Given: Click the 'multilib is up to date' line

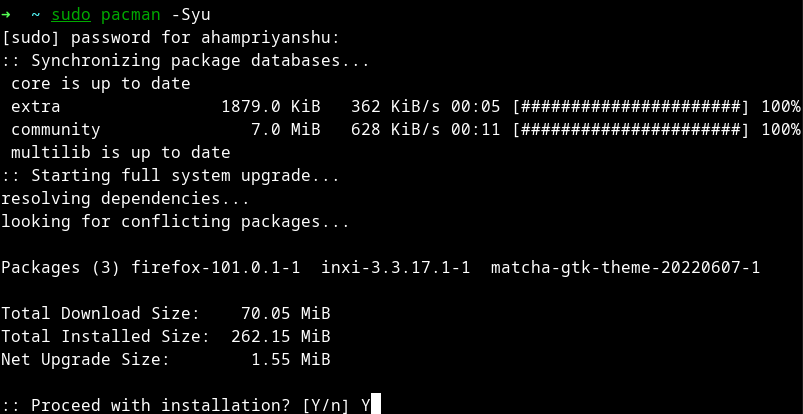Looking at the screenshot, I should (x=120, y=153).
